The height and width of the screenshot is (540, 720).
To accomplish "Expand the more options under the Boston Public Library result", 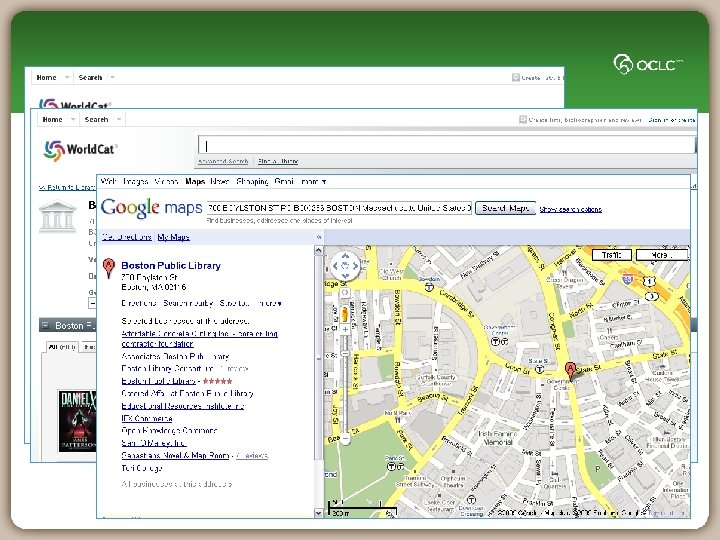I will pos(270,303).
